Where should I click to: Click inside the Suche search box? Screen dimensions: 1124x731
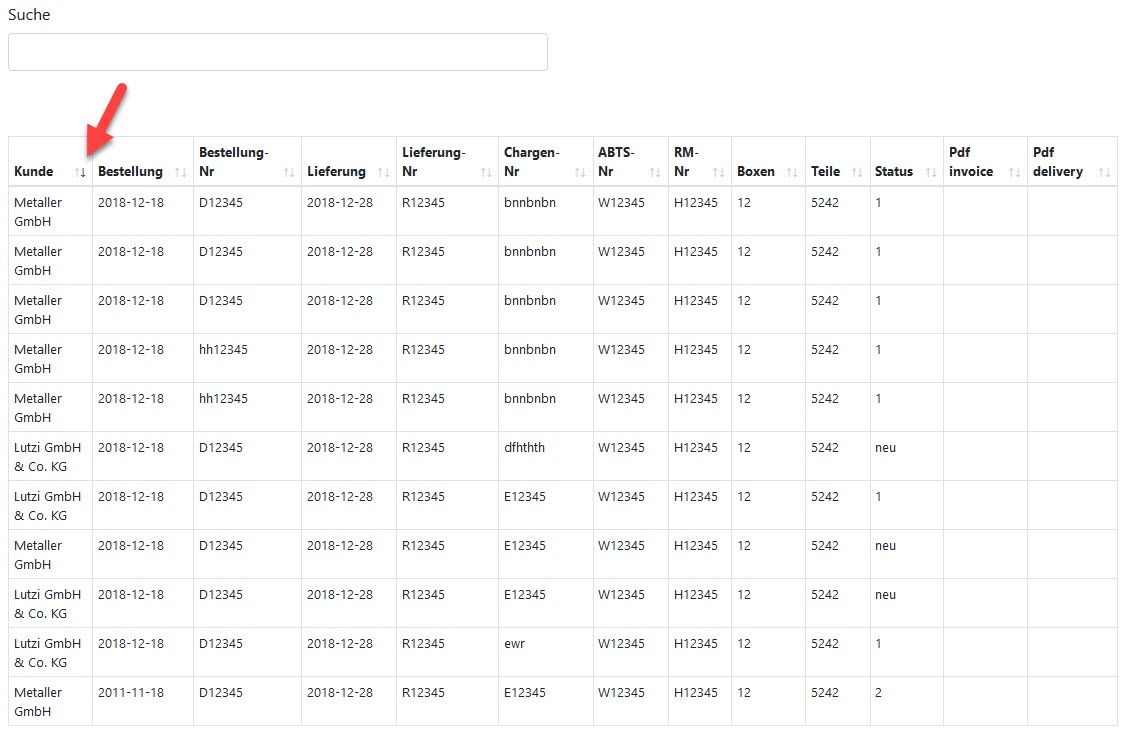point(278,52)
